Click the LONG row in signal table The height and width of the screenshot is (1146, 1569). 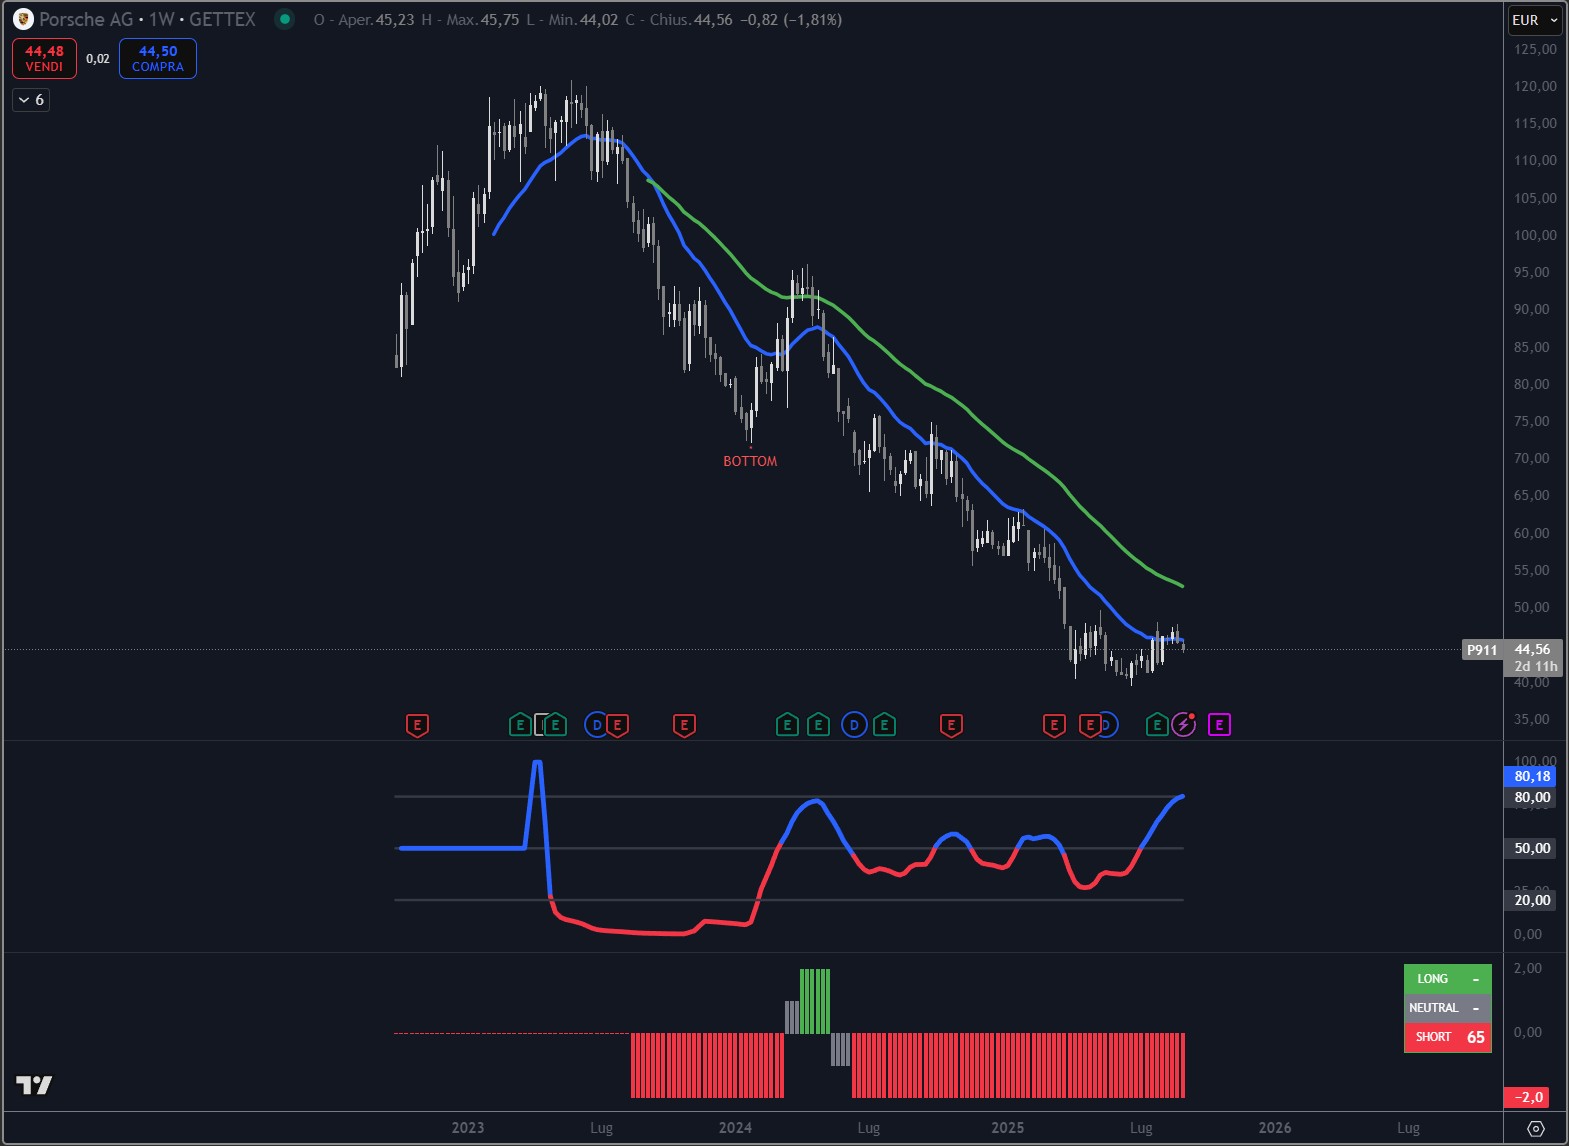pos(1447,979)
